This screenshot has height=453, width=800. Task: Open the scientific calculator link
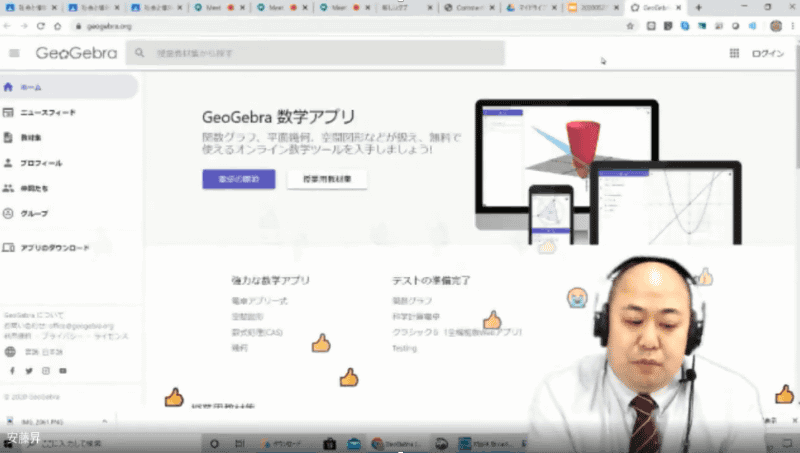(416, 317)
